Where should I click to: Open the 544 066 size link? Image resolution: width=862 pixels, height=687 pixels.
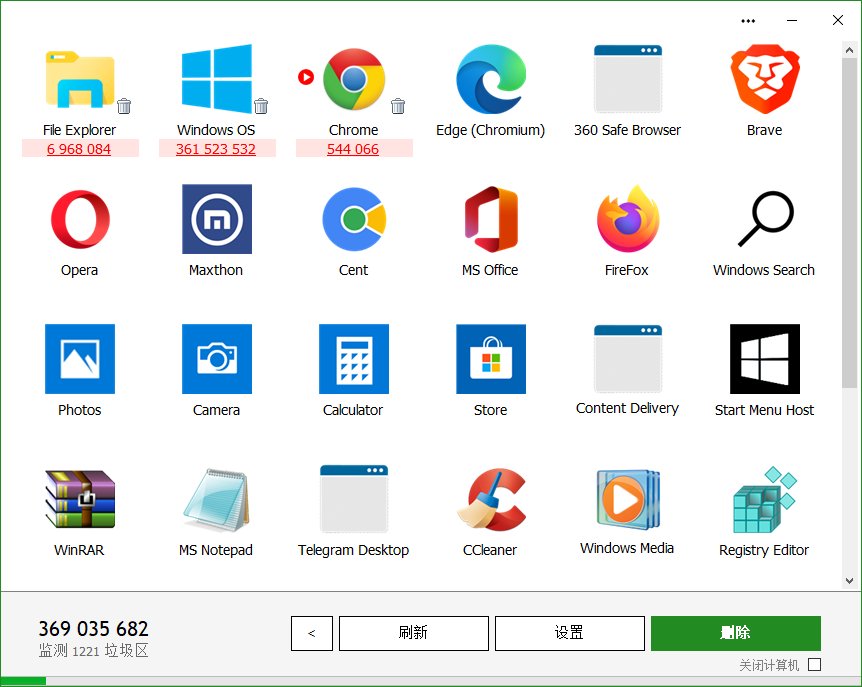[x=353, y=149]
